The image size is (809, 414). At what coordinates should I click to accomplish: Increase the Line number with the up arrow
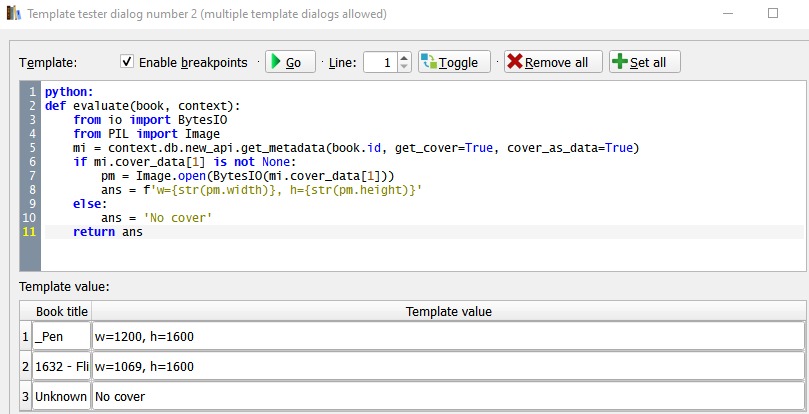coord(404,57)
